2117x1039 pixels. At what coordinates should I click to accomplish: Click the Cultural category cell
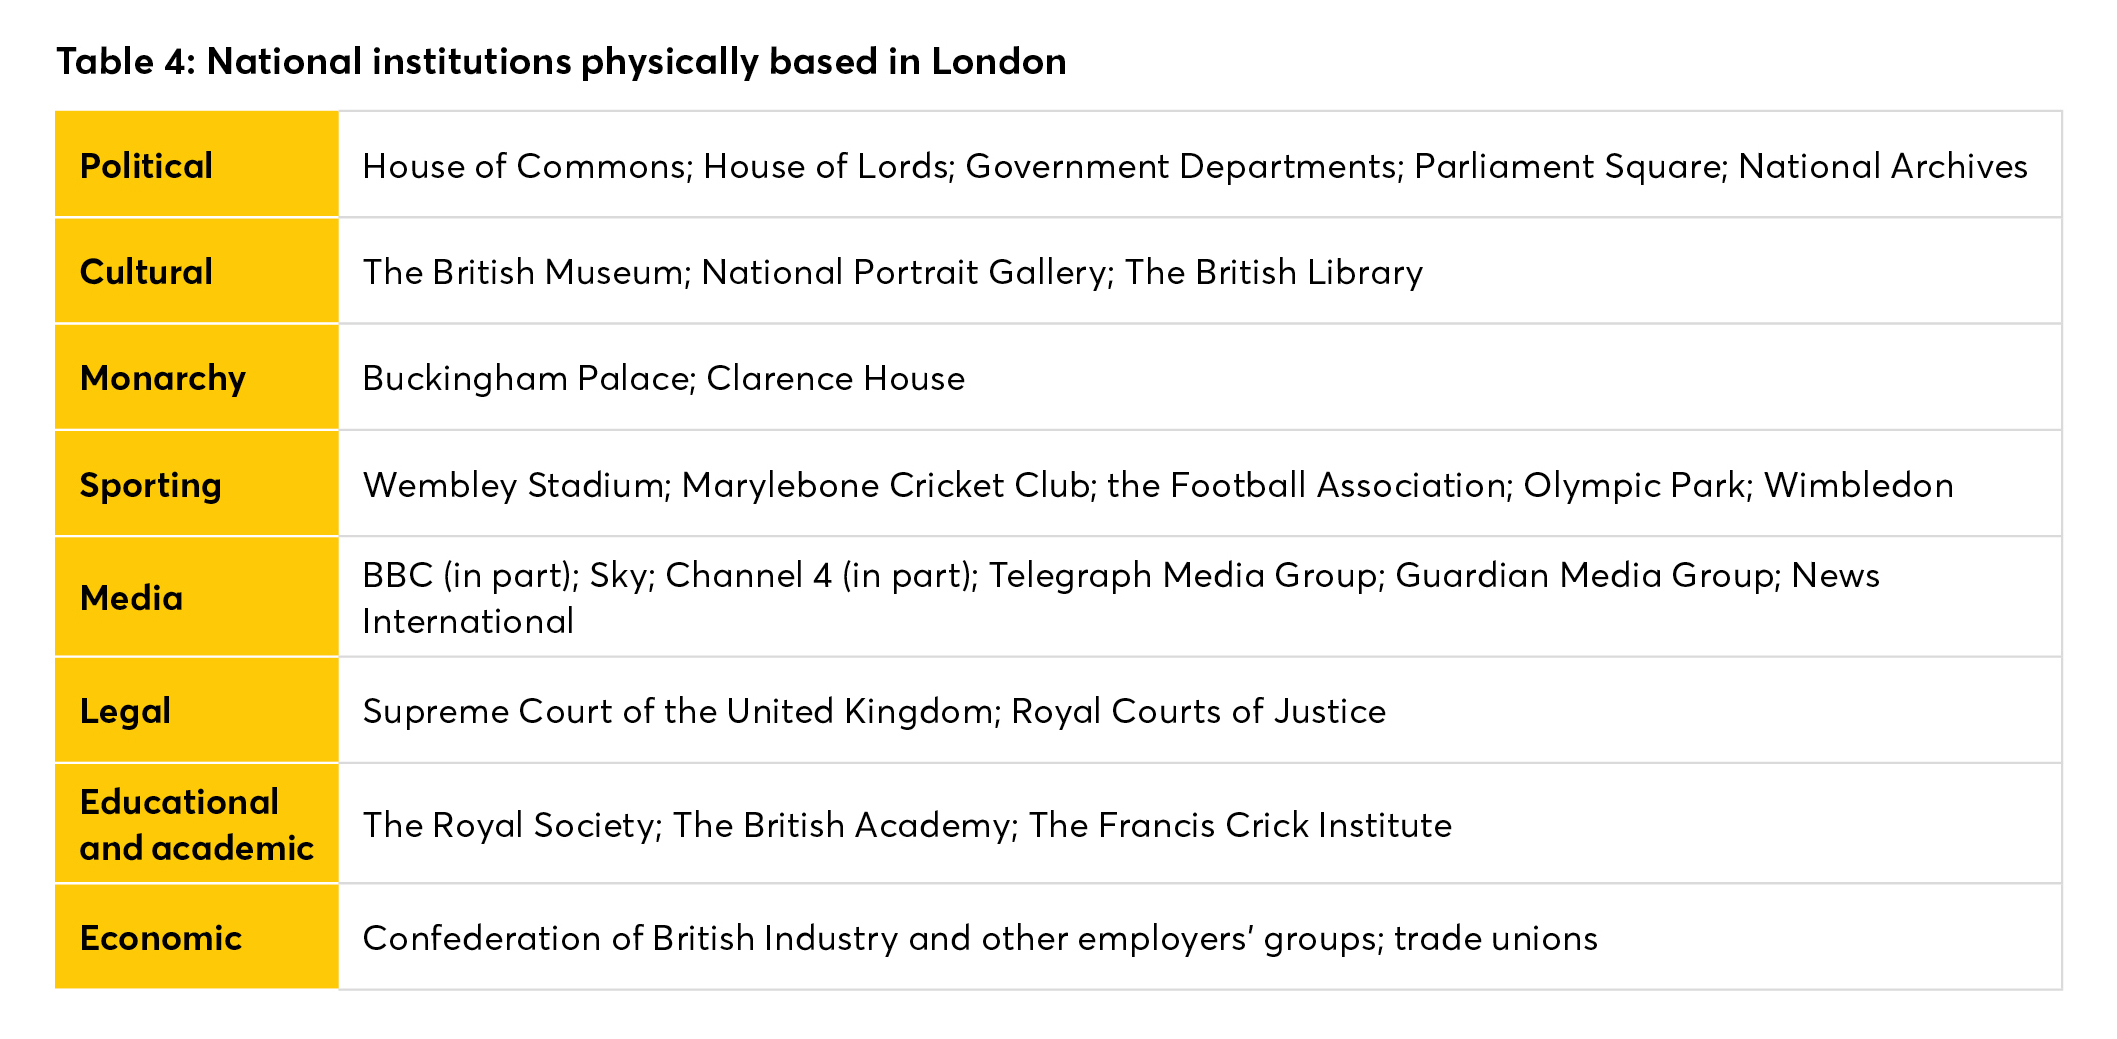point(146,272)
